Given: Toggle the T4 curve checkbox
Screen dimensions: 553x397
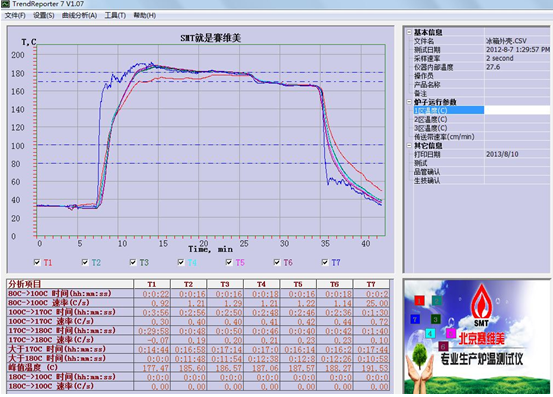Looking at the screenshot, I should (x=181, y=262).
